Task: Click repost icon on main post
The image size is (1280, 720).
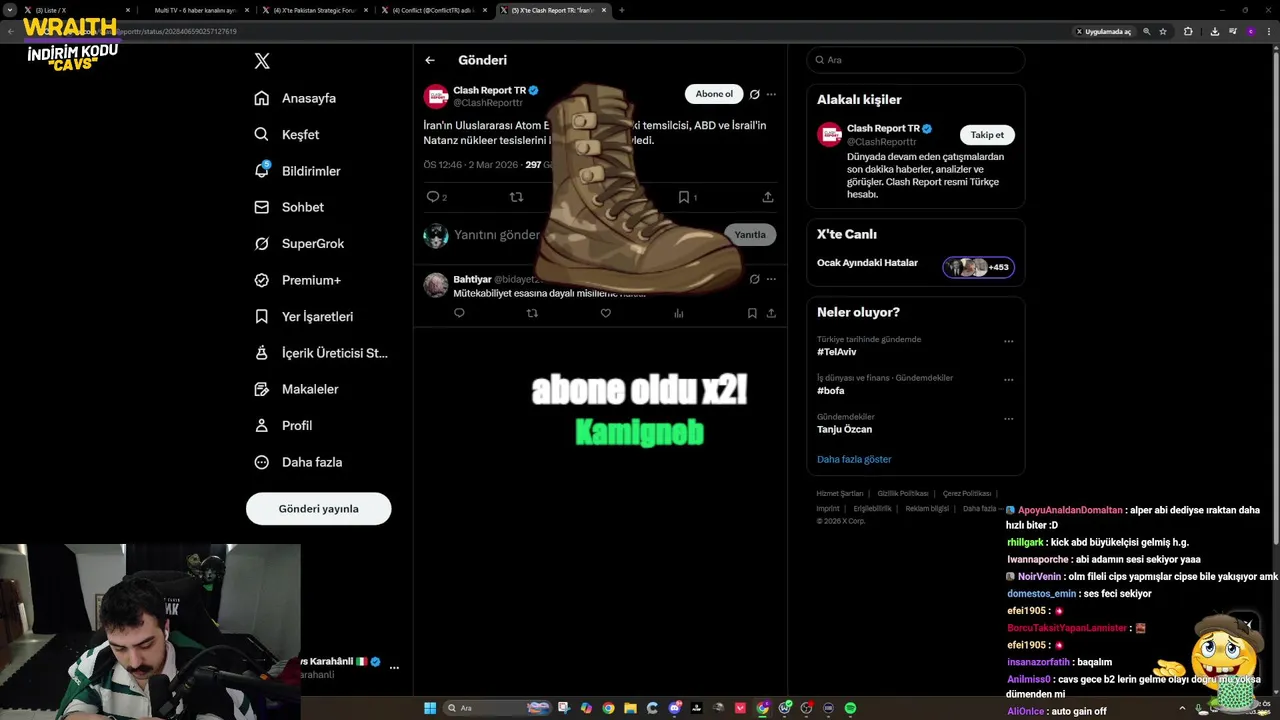Action: [x=516, y=197]
